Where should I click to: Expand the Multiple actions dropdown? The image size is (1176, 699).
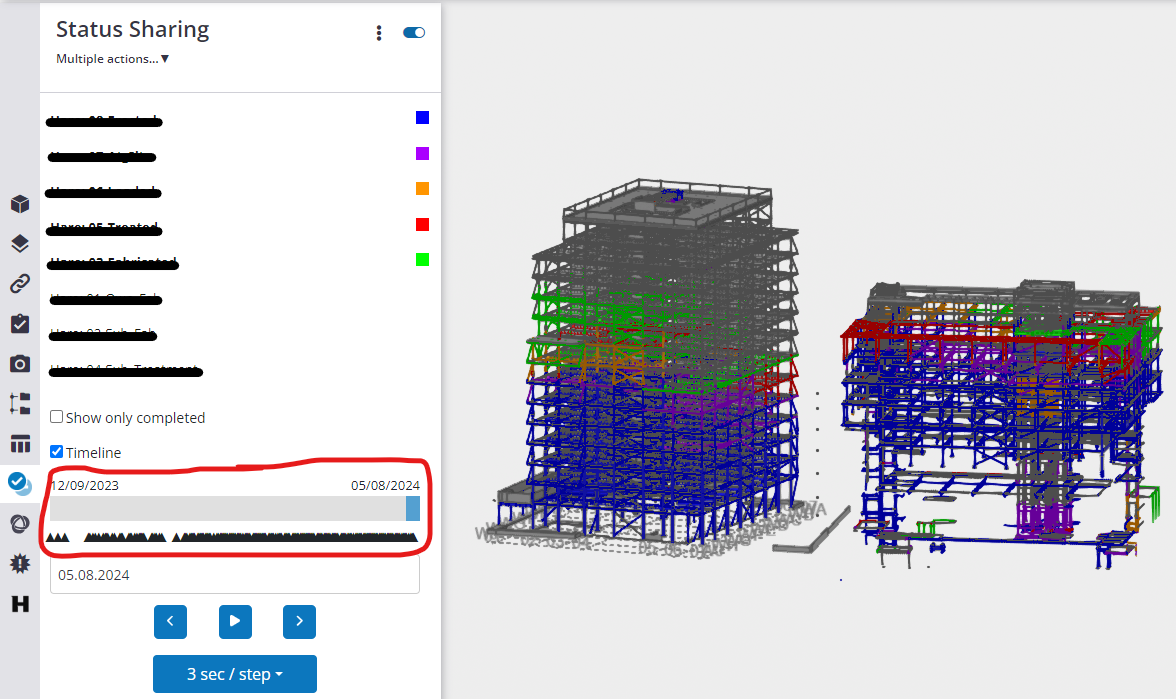coord(112,58)
